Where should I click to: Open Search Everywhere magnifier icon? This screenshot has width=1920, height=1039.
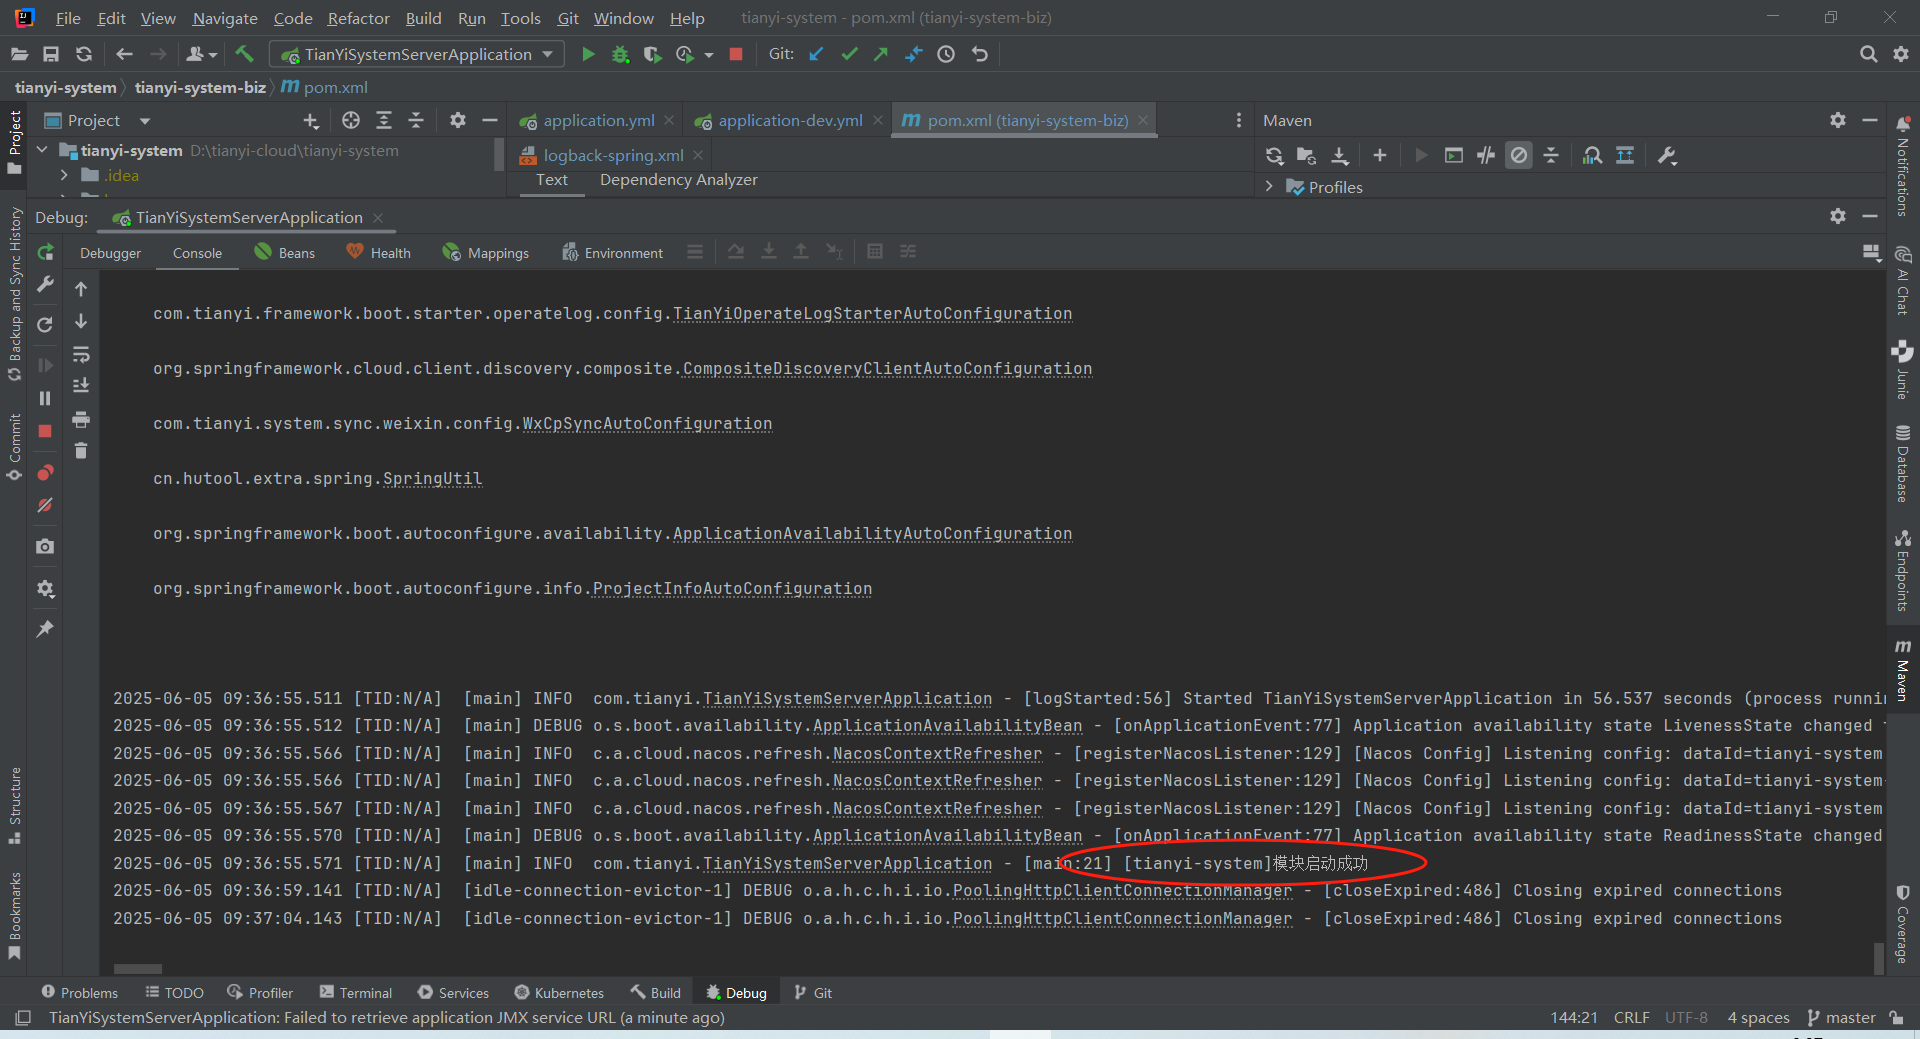(1868, 54)
